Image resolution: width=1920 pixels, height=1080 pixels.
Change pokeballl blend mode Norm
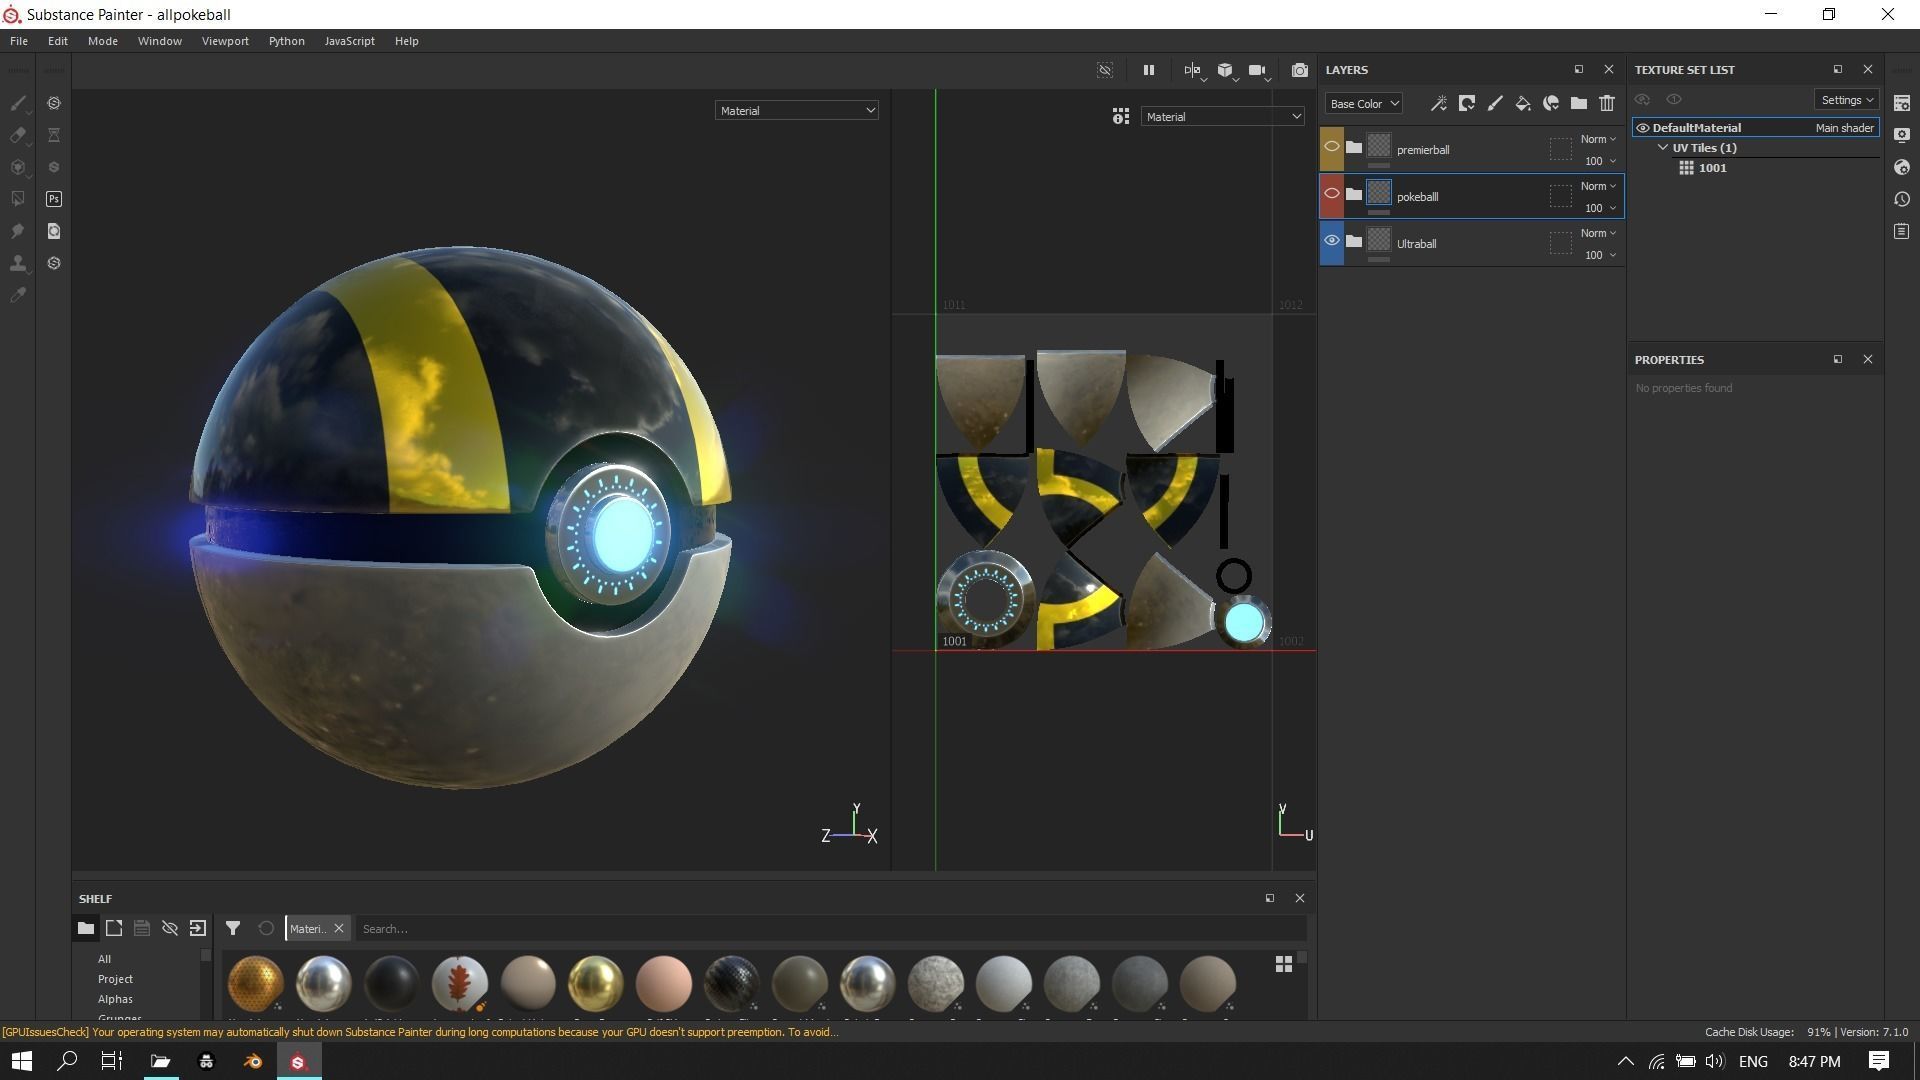(x=1598, y=186)
